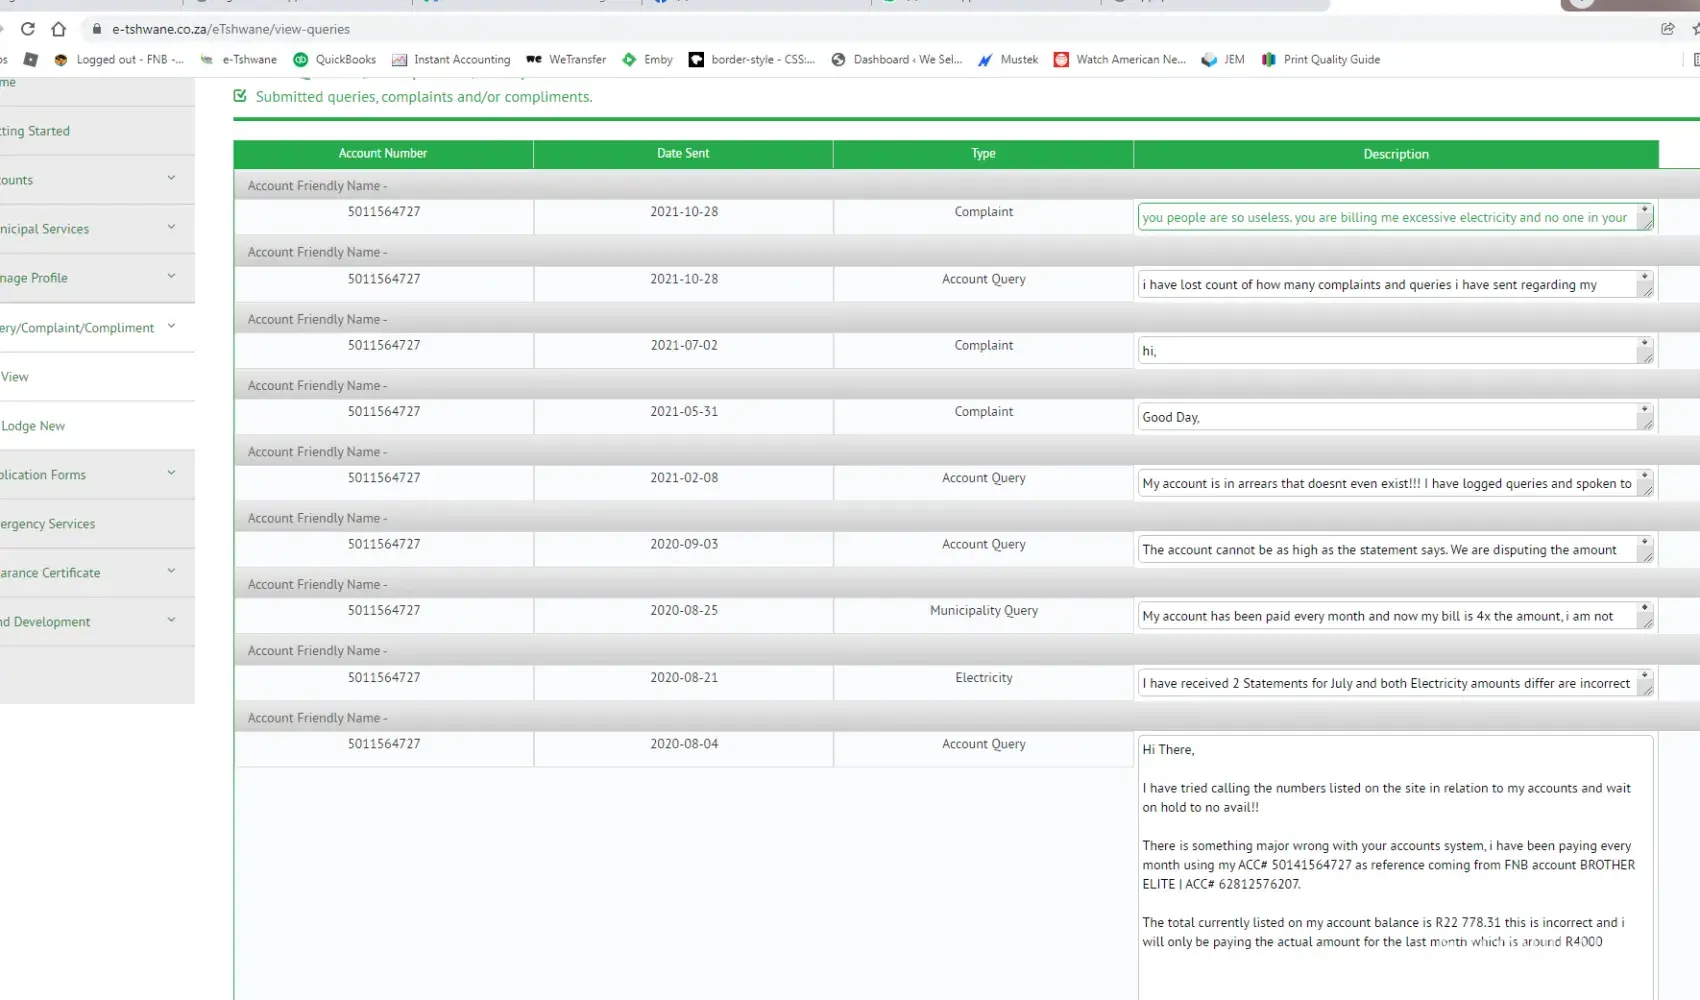Click the Description column header
Screen dimensions: 1700x1000
point(1395,154)
